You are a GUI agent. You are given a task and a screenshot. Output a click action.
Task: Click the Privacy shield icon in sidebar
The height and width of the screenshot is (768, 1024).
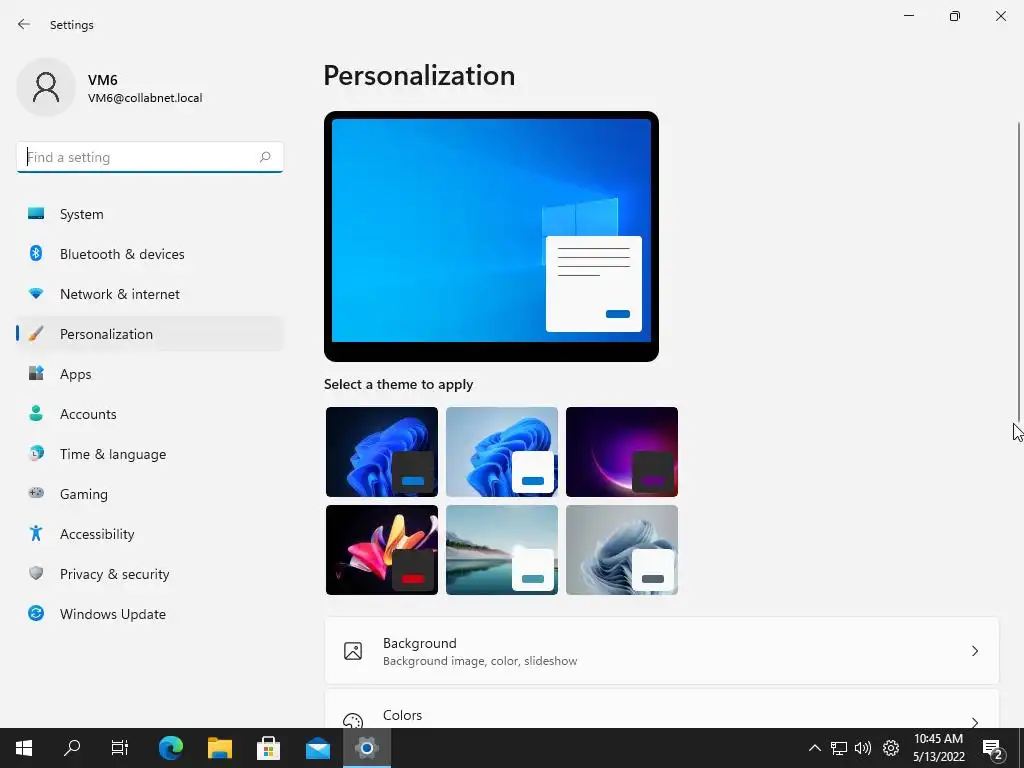[x=36, y=573]
